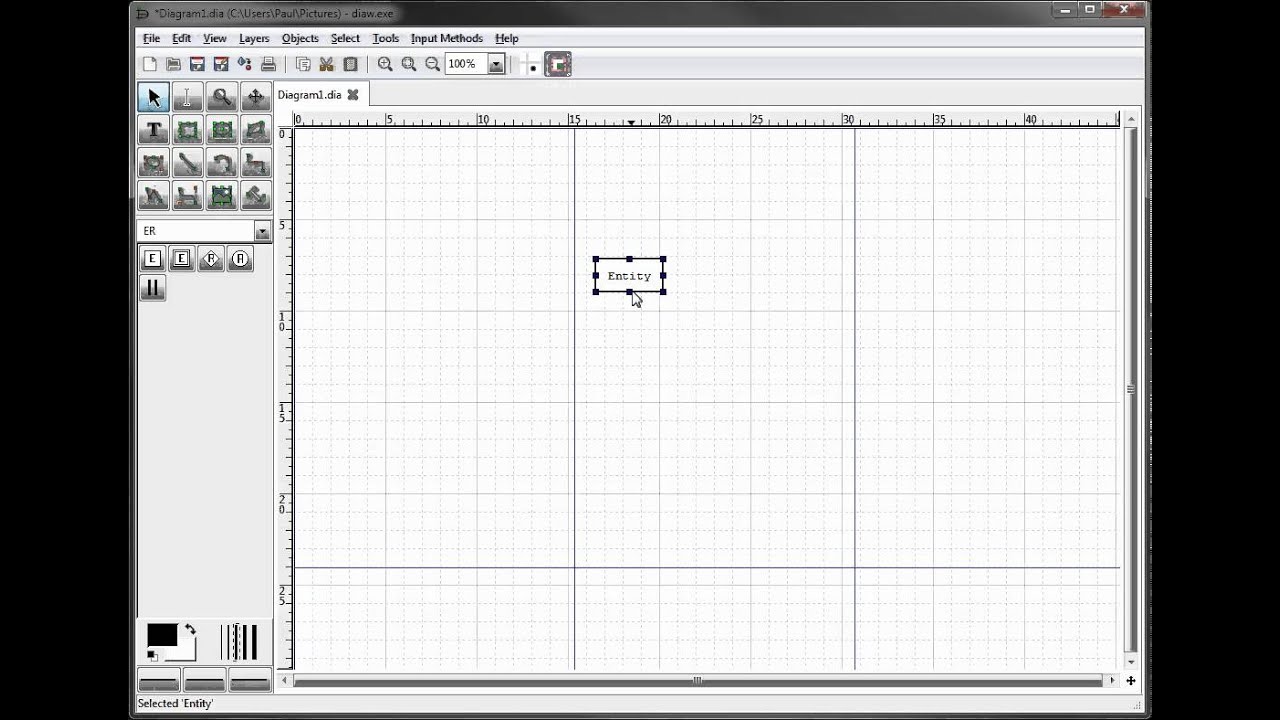Viewport: 1280px width, 720px height.
Task: Open the Layers menu
Action: 254,38
